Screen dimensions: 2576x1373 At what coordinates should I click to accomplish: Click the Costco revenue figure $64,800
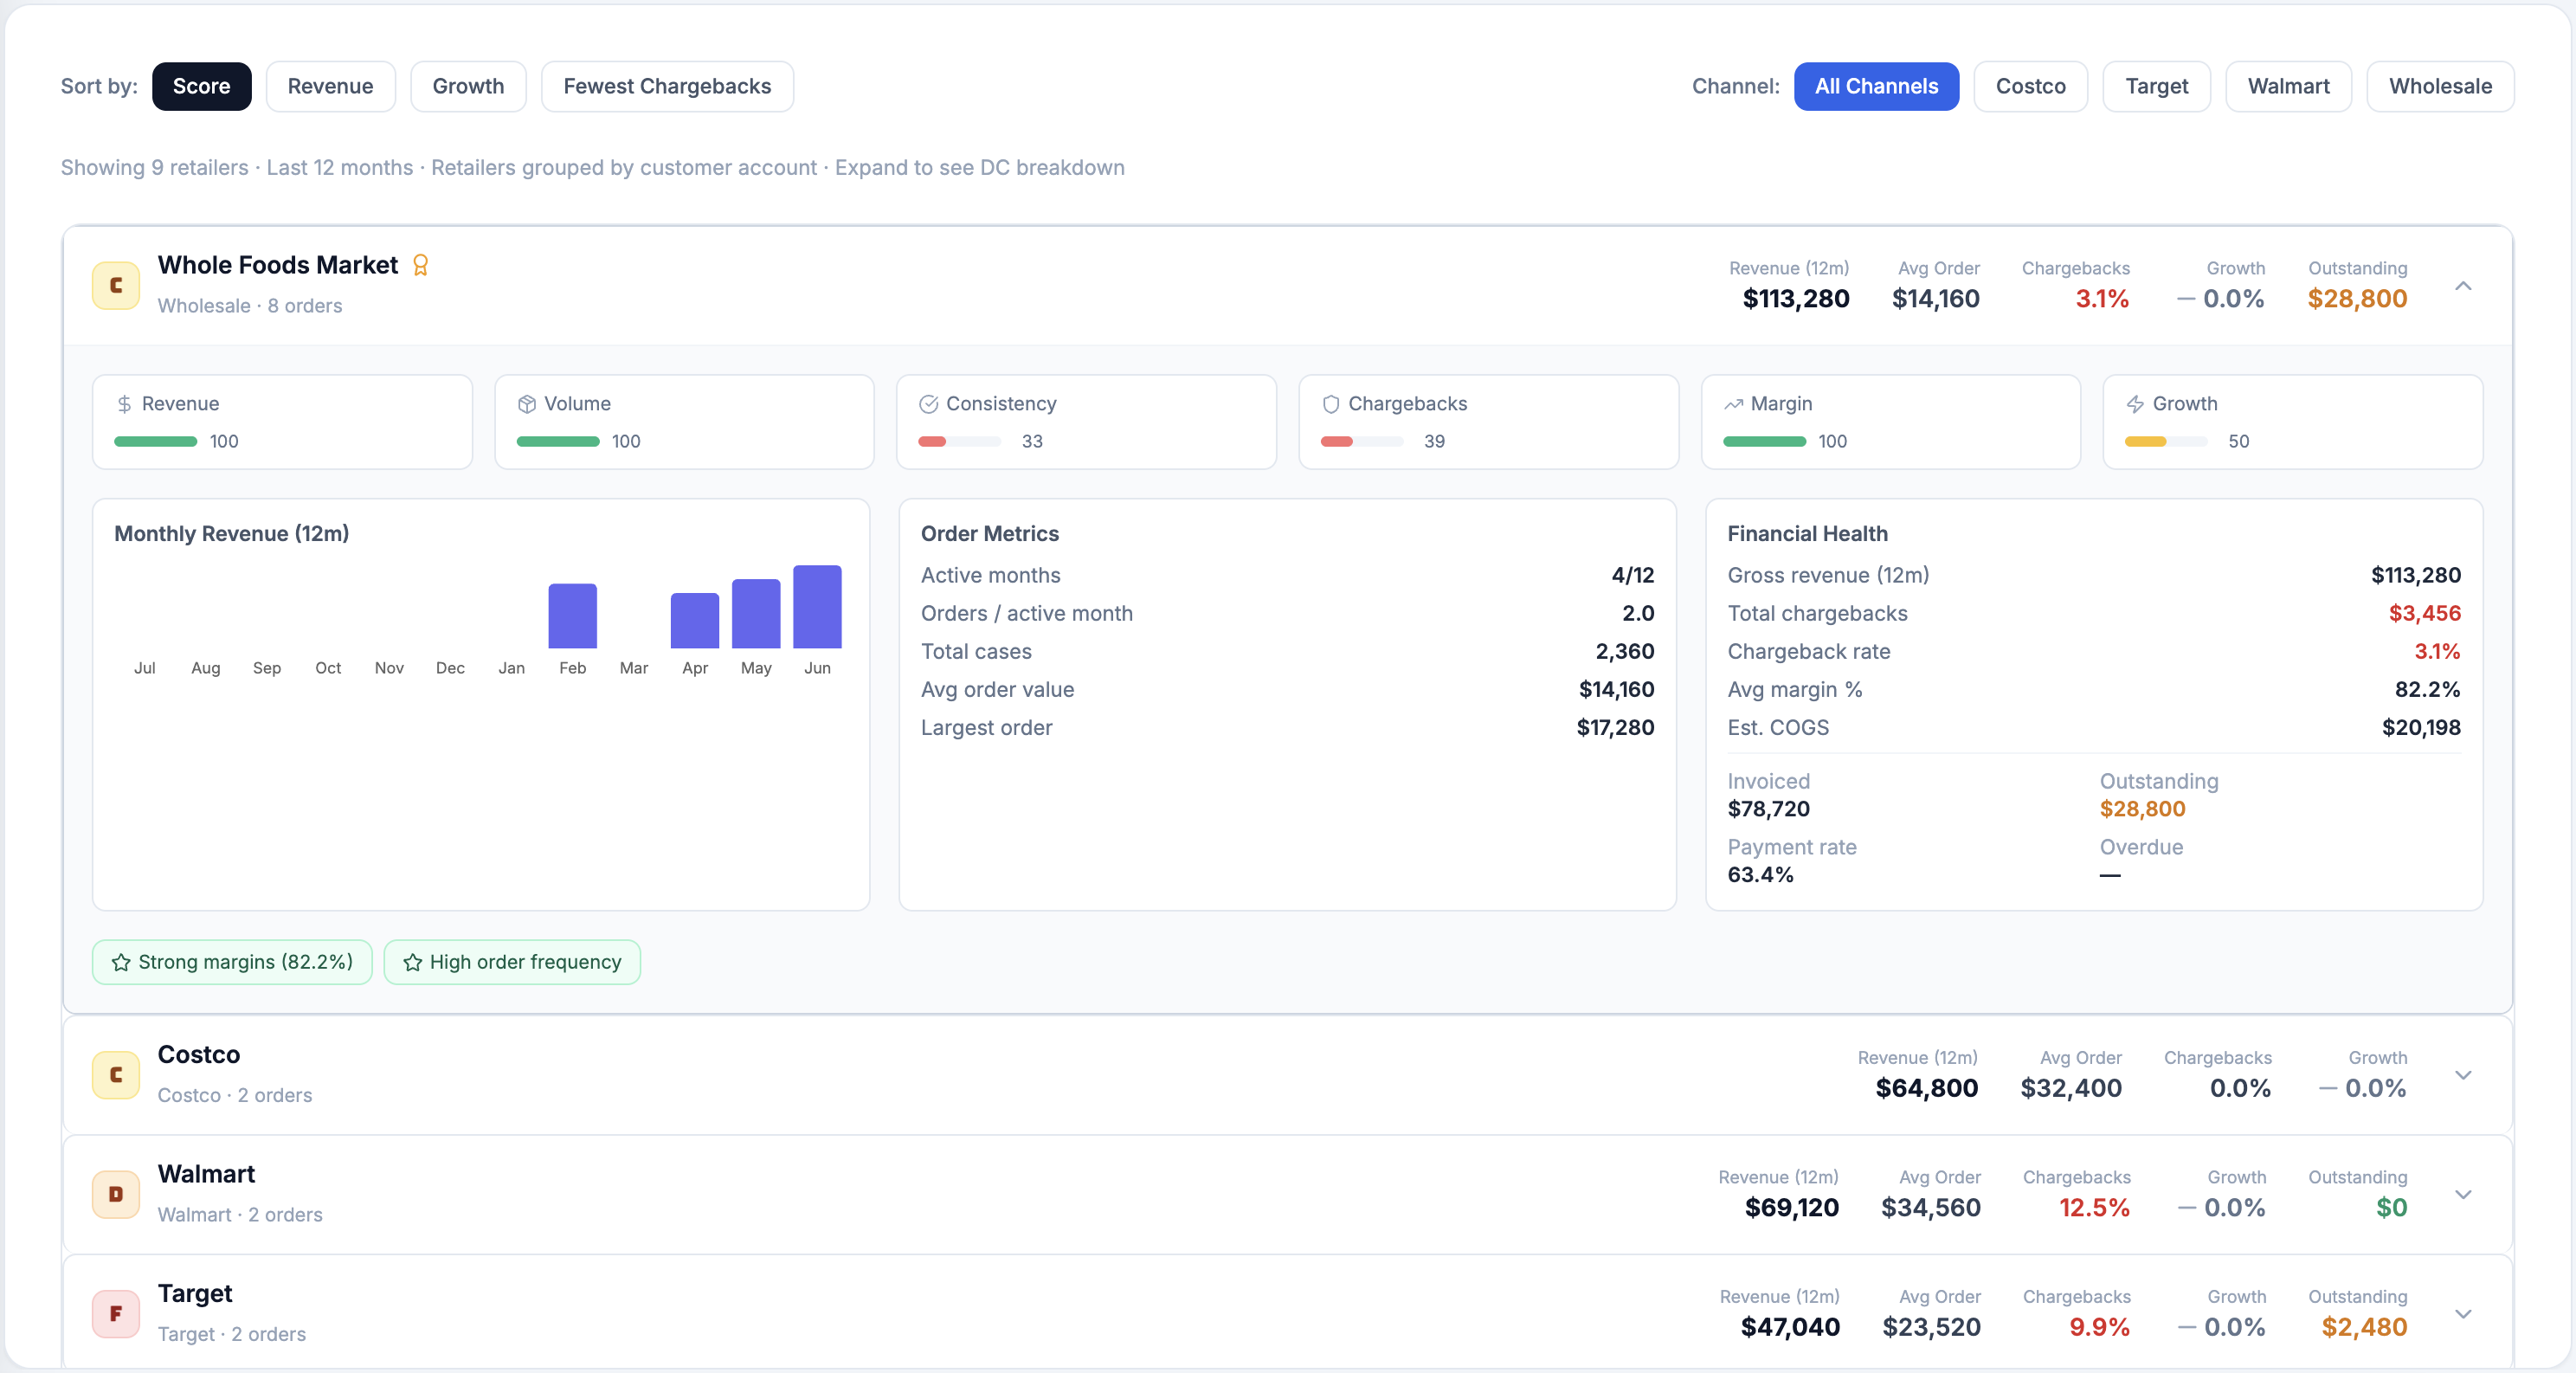pos(1927,1089)
